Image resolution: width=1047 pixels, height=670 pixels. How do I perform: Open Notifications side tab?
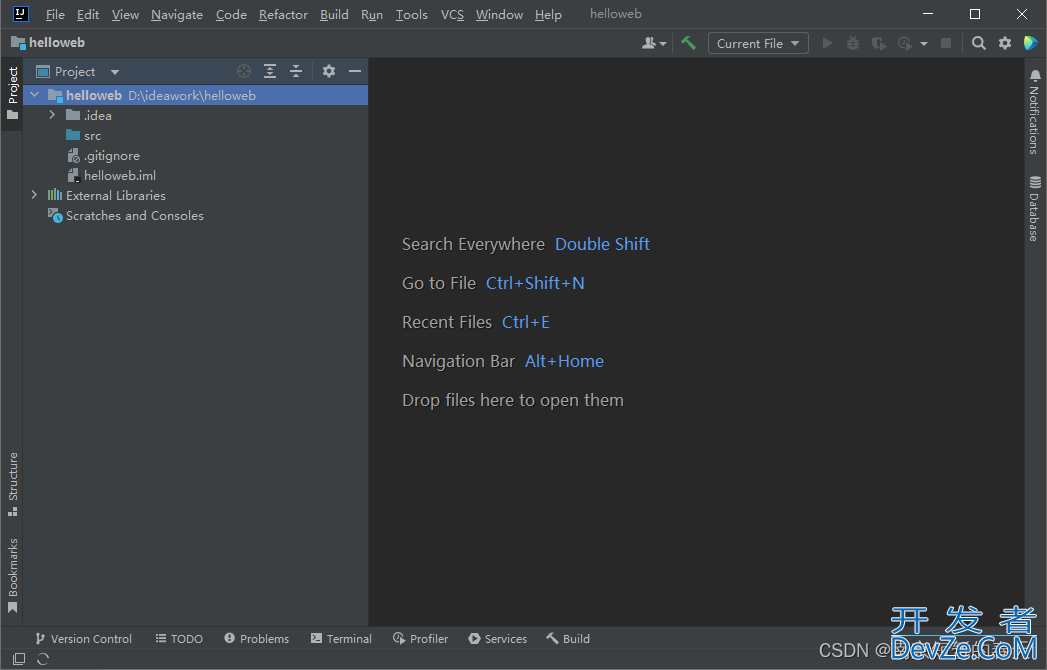coord(1034,112)
